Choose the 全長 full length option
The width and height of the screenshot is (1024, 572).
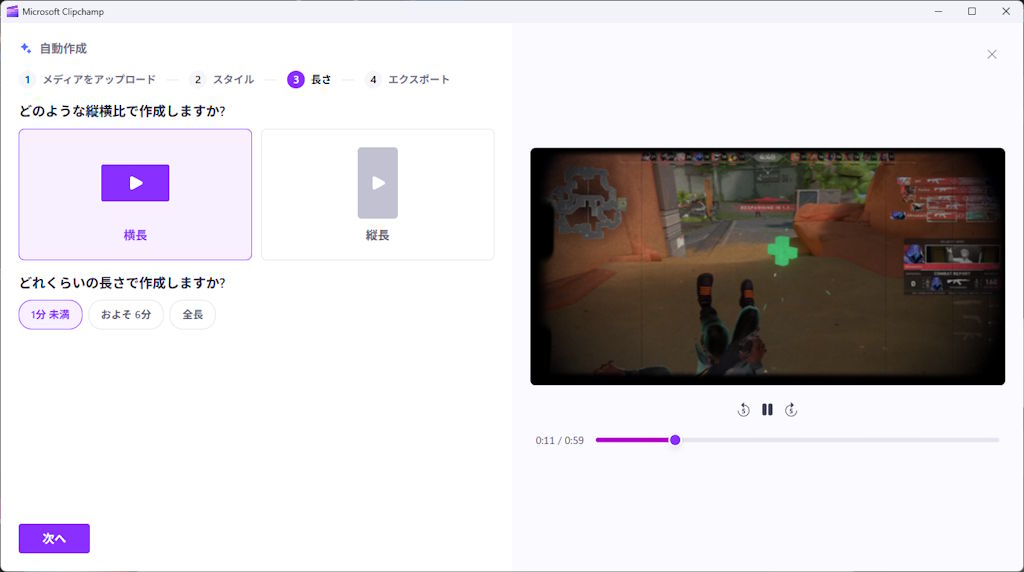coord(193,315)
